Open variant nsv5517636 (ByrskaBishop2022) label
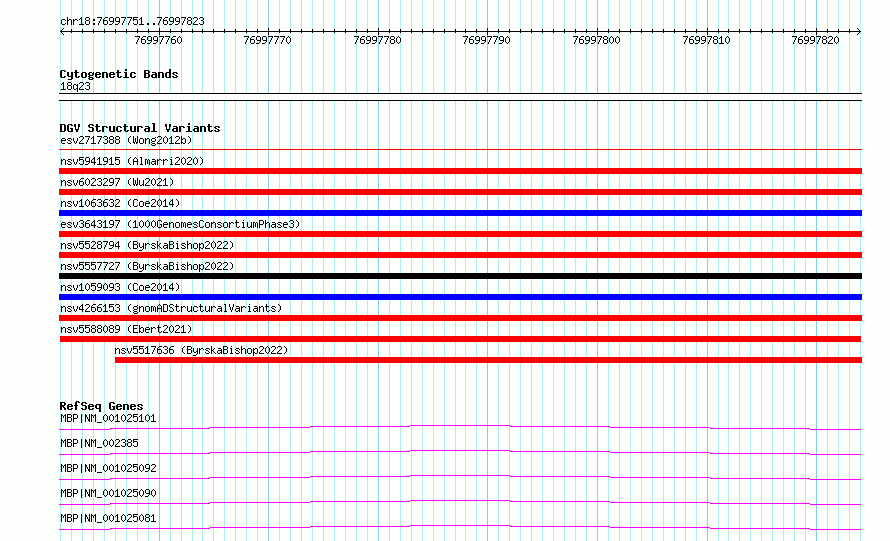 [x=201, y=350]
